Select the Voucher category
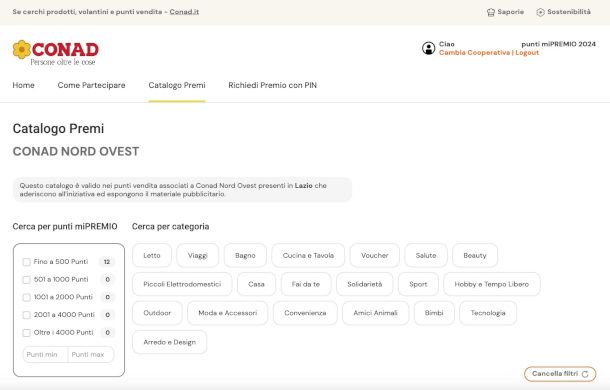610x390 pixels. [375, 255]
